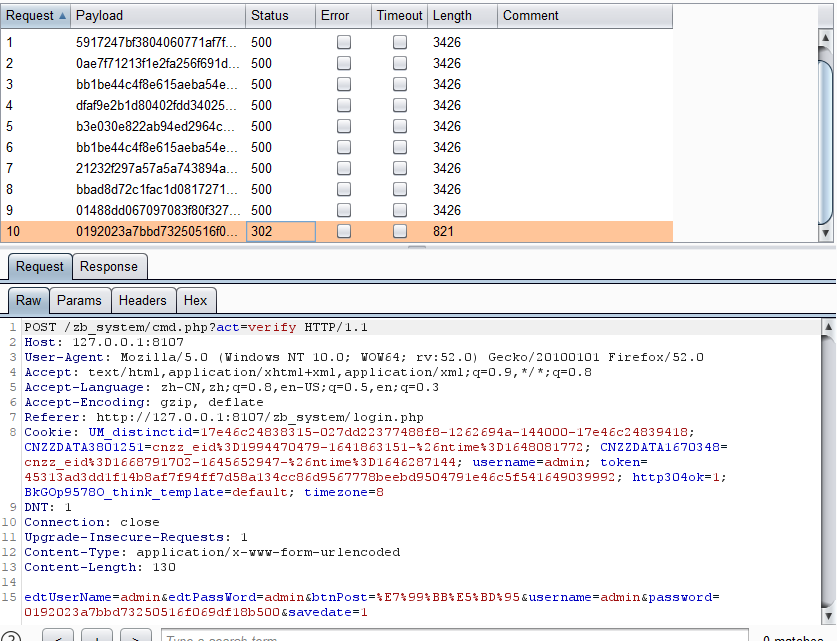Click the Accept-Encoding: gzip, deflate line

click(144, 402)
